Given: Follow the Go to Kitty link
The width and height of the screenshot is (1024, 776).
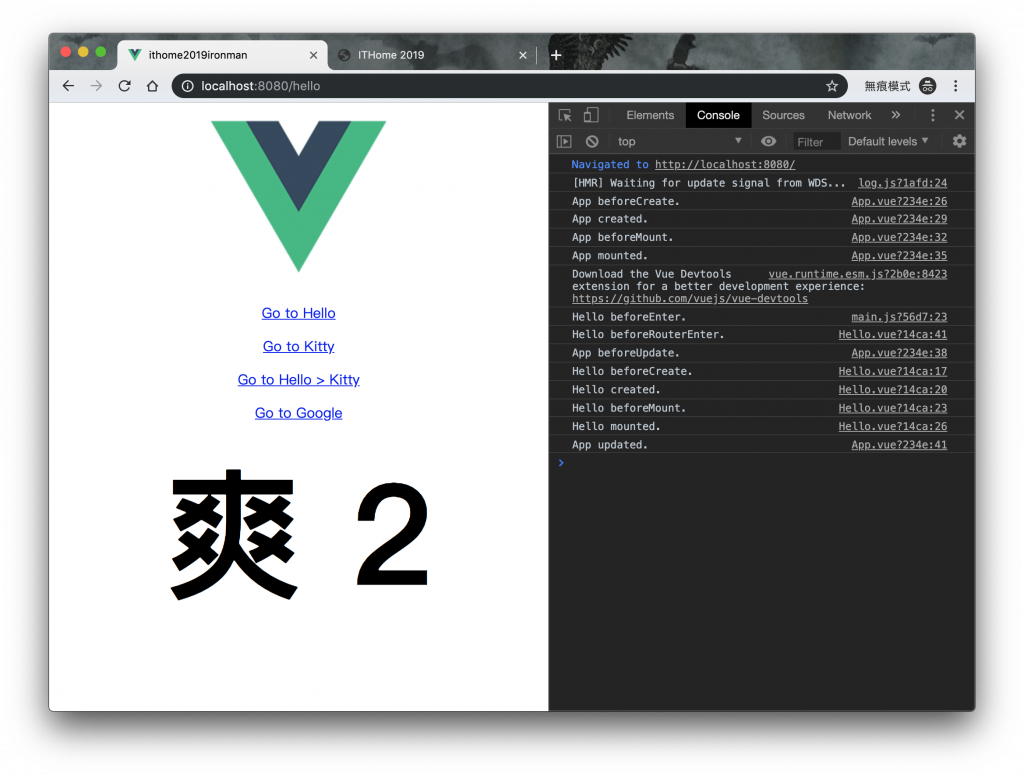Looking at the screenshot, I should point(298,346).
